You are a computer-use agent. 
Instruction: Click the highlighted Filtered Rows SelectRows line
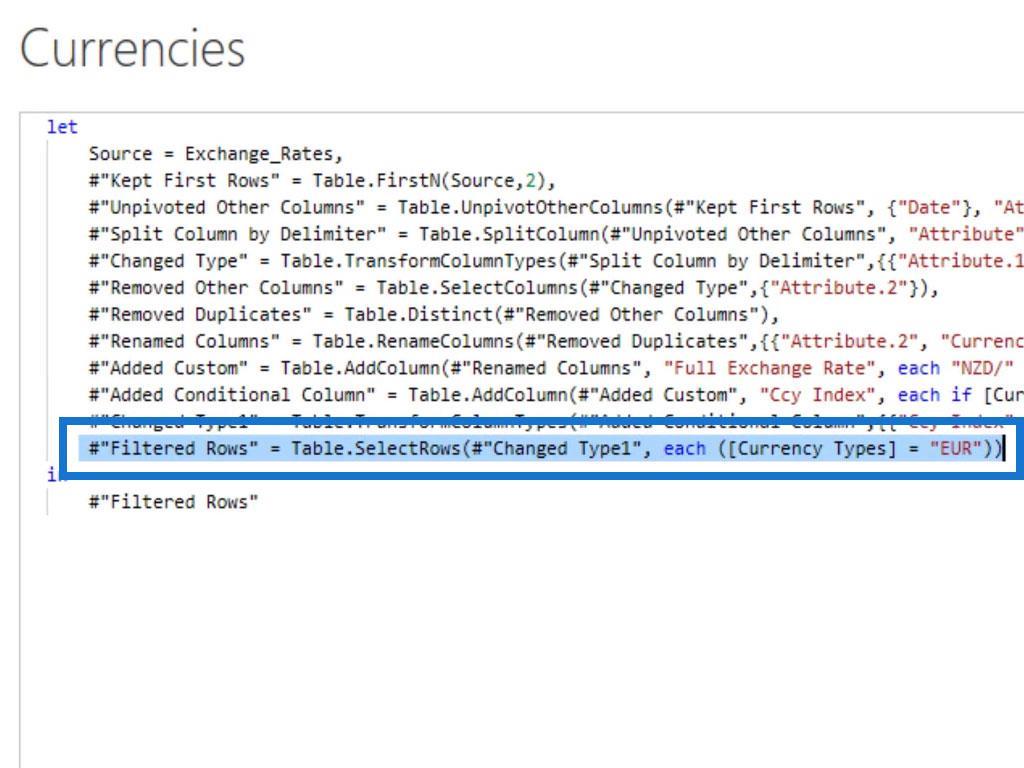[545, 449]
